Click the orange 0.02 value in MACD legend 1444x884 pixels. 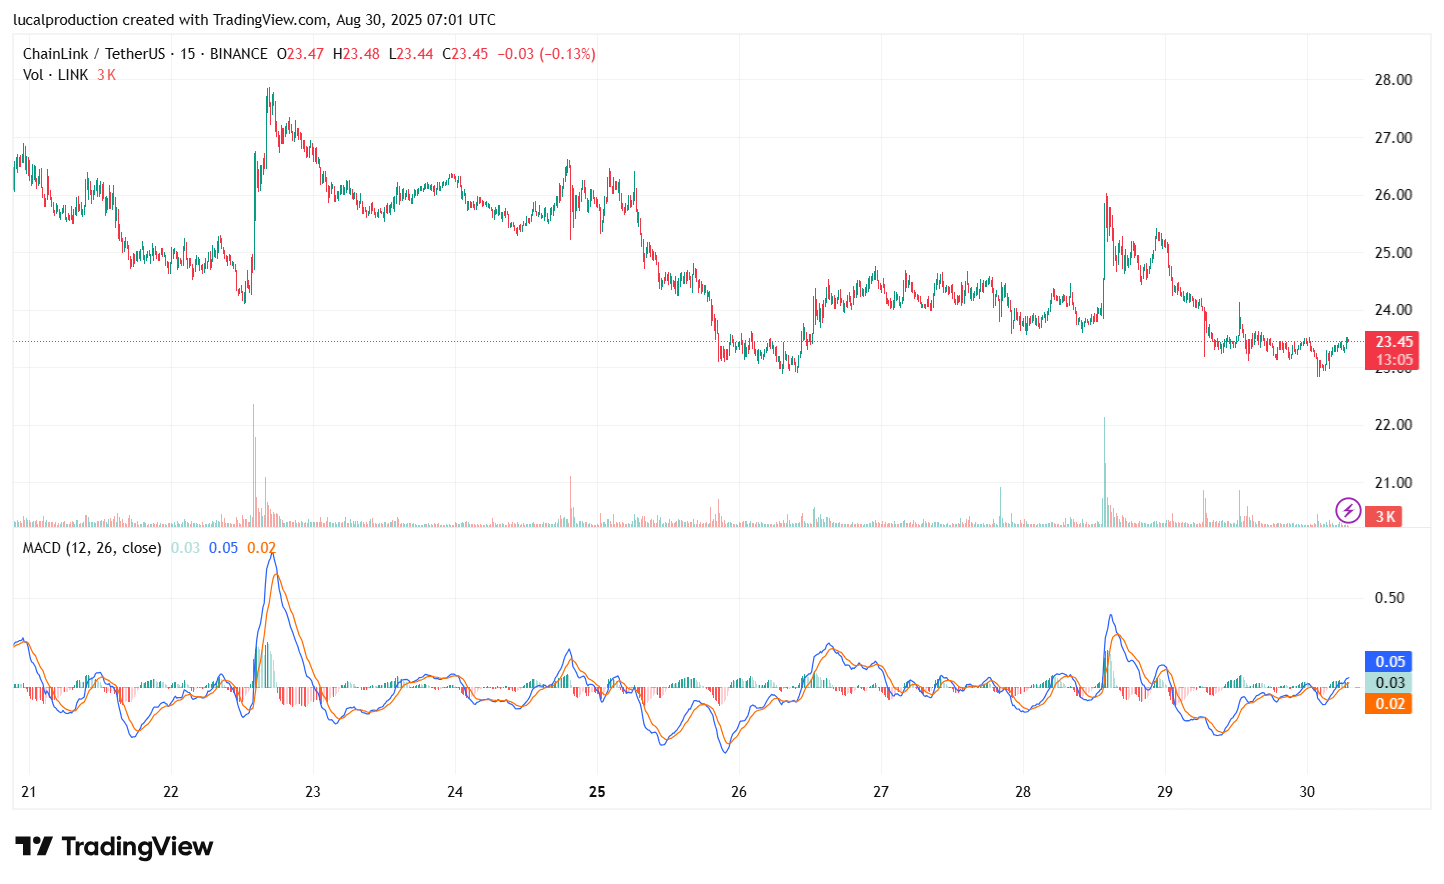(261, 548)
